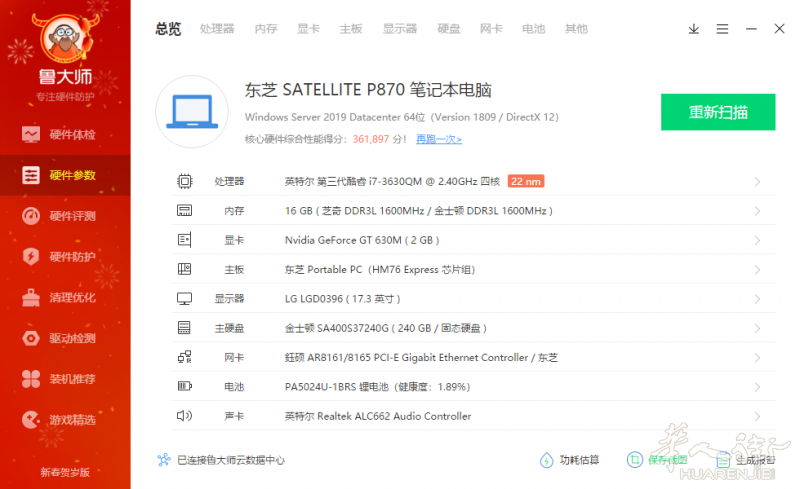Image resolution: width=800 pixels, height=489 pixels.
Task: Expand the 显示器 row chevron
Action: (x=757, y=299)
